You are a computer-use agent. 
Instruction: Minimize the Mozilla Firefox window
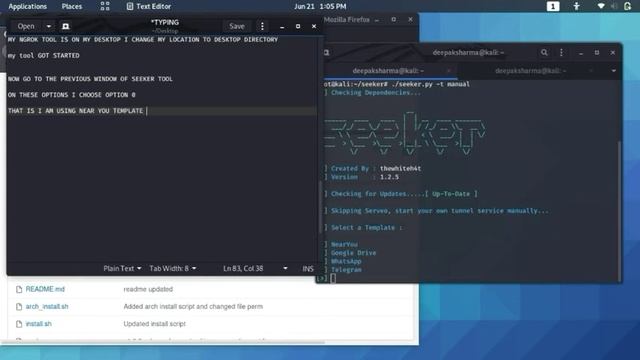click(x=377, y=20)
